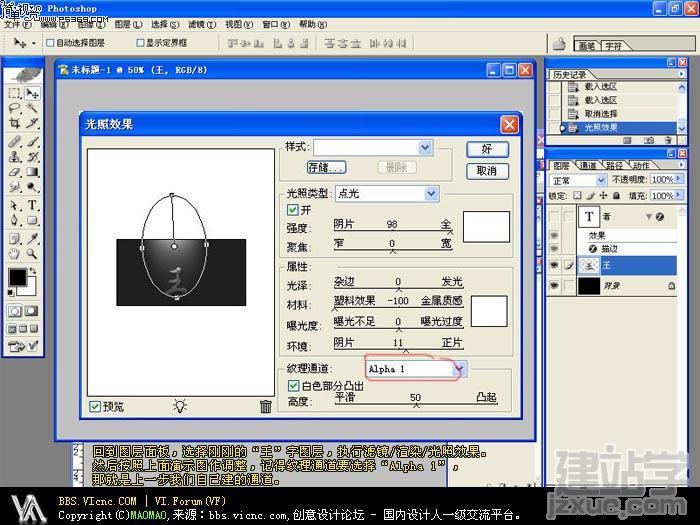Click the foreground color swatch in toolbox

pyautogui.click(x=17, y=277)
